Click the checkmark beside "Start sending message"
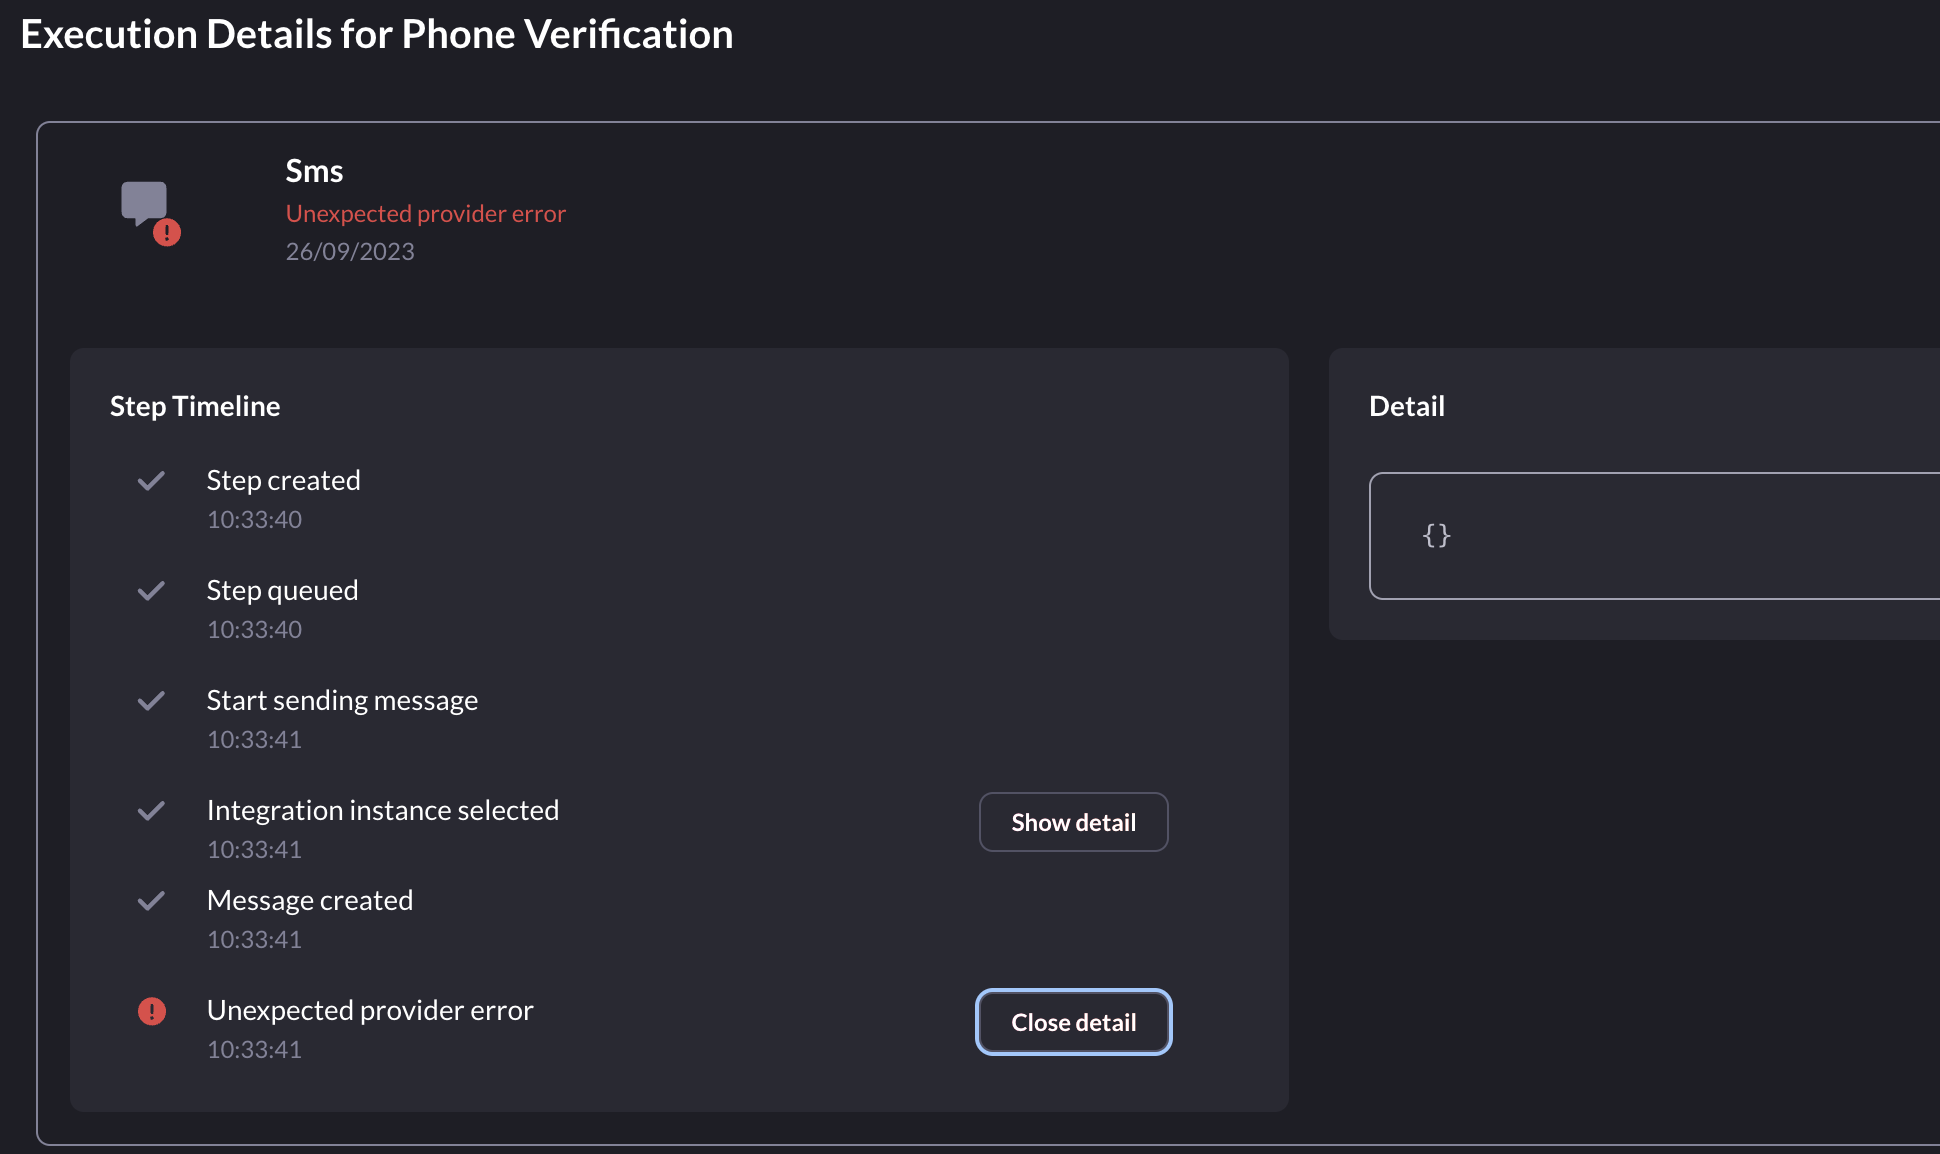1940x1154 pixels. click(151, 701)
